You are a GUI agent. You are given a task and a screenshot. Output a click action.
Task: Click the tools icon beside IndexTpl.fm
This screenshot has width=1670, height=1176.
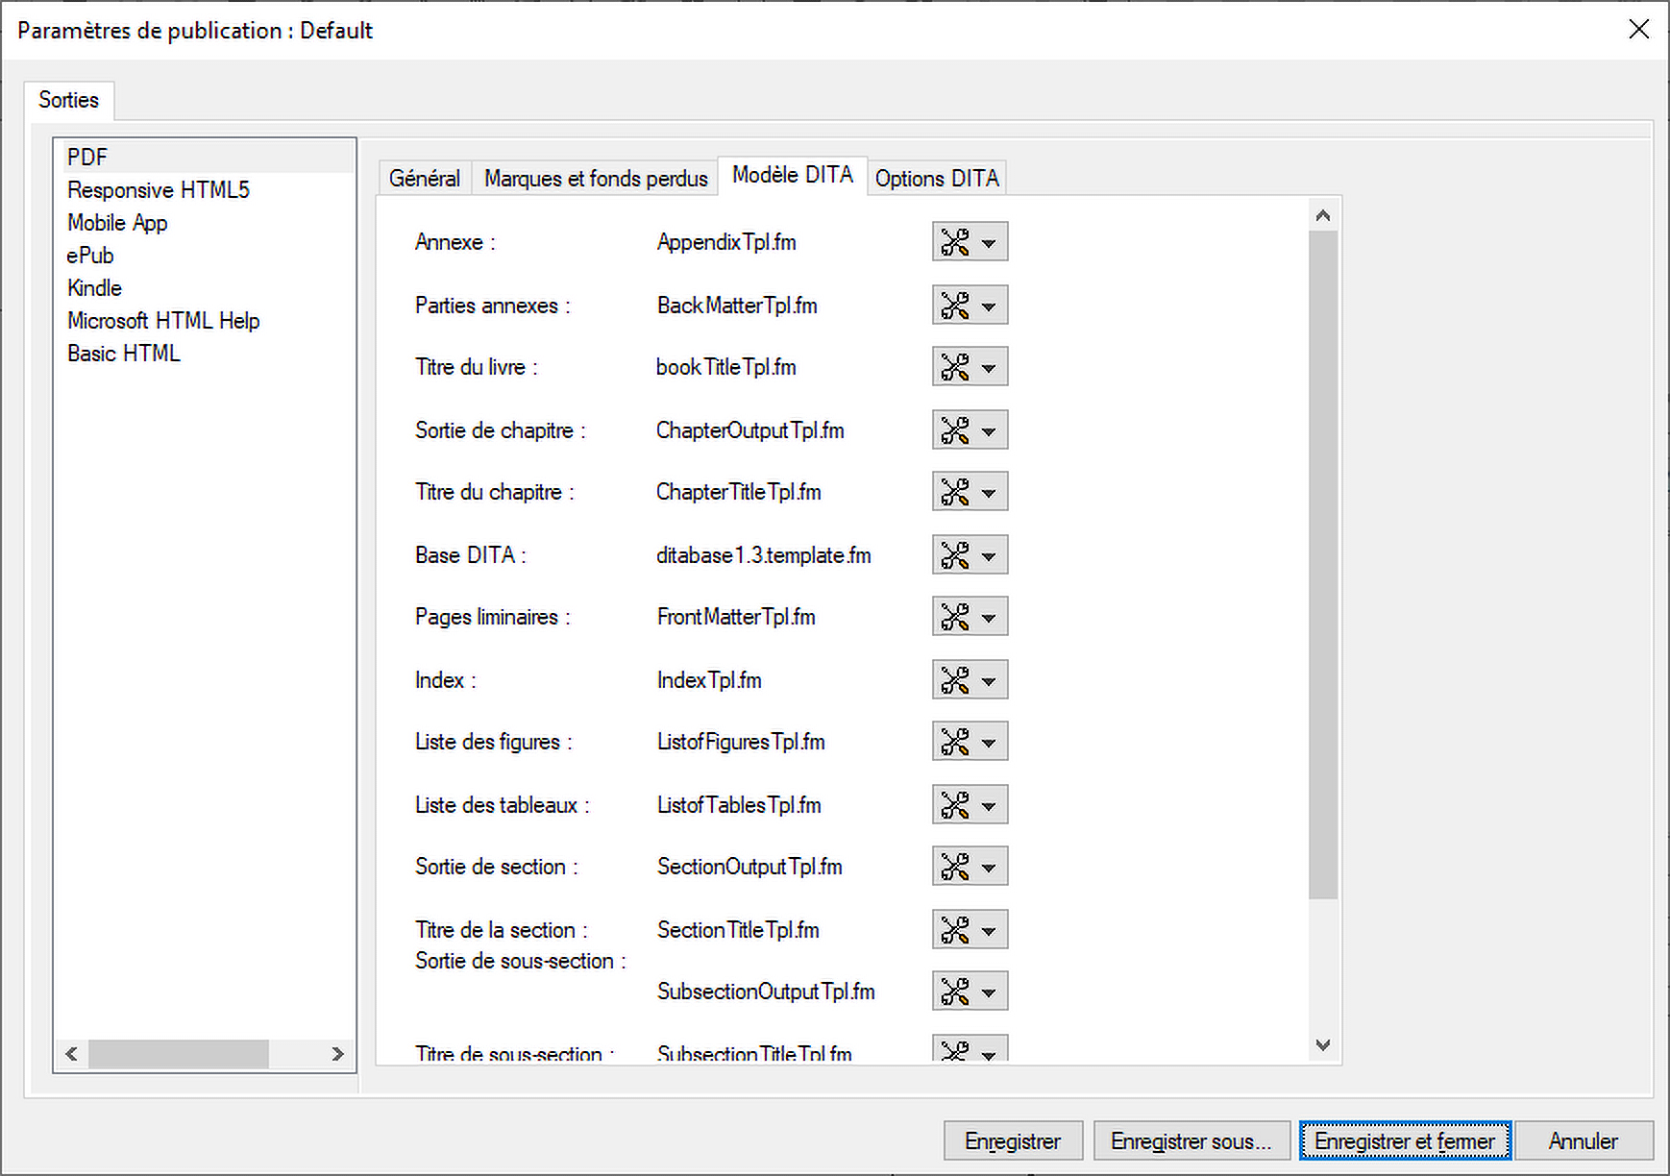(x=955, y=680)
